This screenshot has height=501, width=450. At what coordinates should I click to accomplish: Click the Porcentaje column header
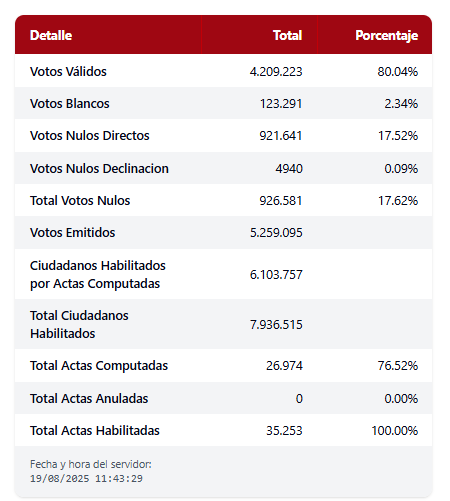[387, 36]
